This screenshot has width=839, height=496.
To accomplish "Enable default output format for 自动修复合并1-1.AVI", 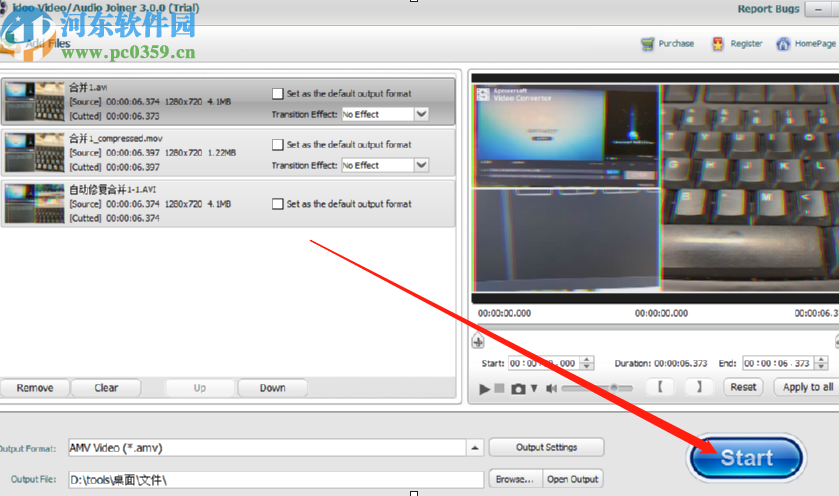I will (x=278, y=204).
